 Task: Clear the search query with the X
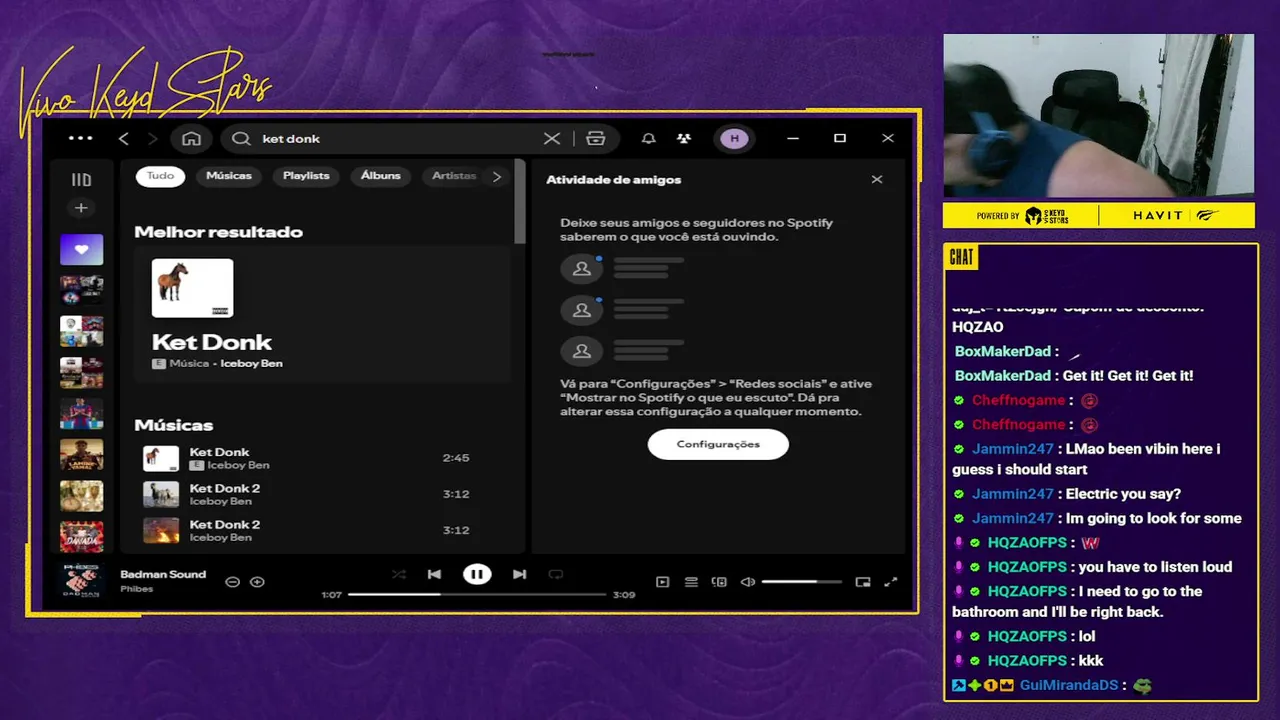coord(552,139)
